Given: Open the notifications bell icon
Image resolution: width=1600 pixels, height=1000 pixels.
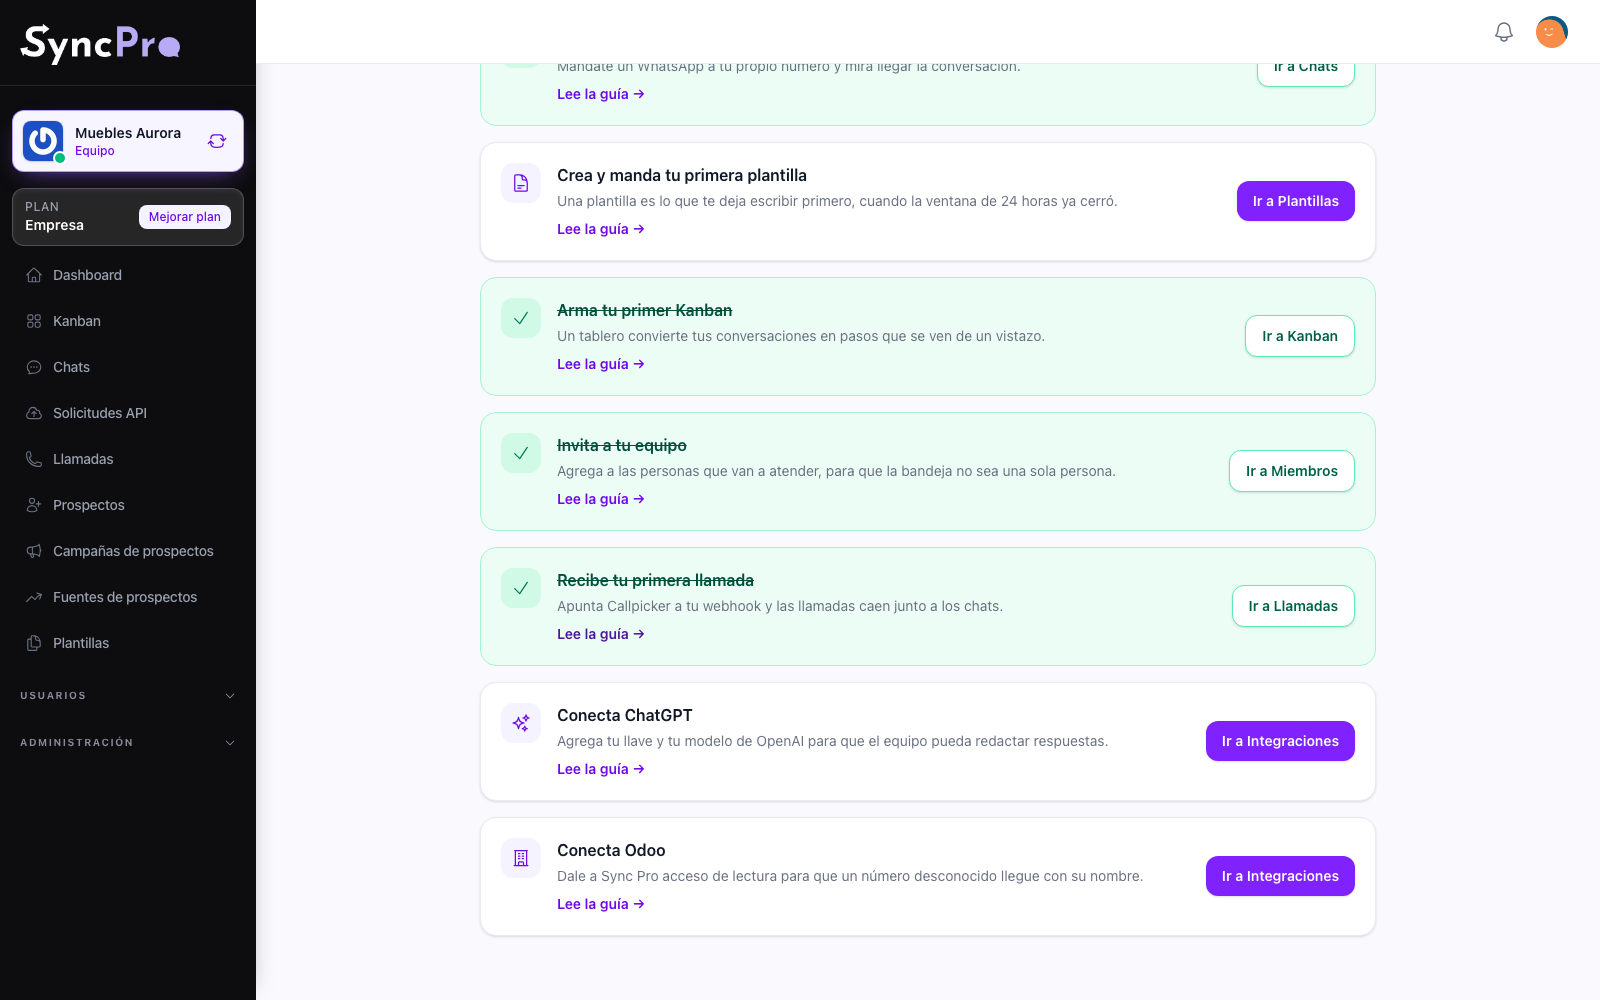Looking at the screenshot, I should pos(1504,32).
